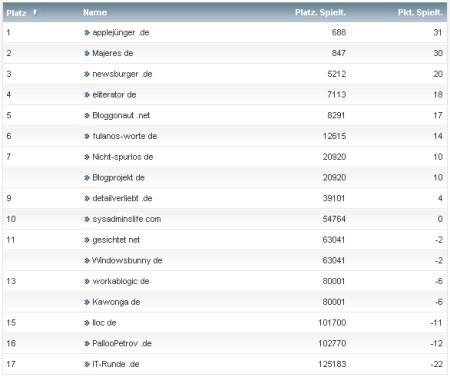Open the PallooPetrov .de link
Screen dimensions: 450x377
tap(122, 343)
